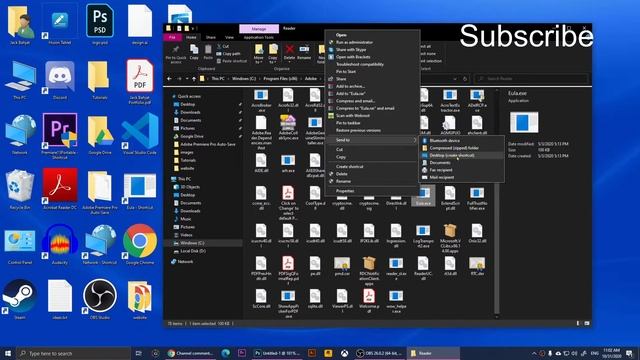Open the address bar history dropdown
The height and width of the screenshot is (360, 640).
pyautogui.click(x=455, y=78)
